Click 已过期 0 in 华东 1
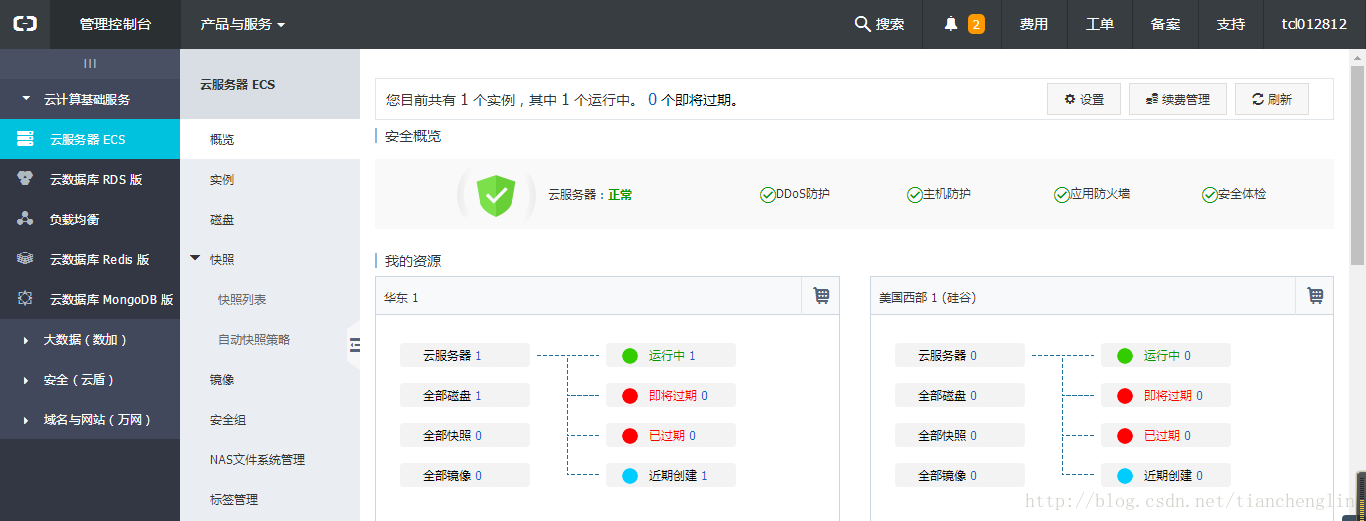Screen dimensions: 1366x521 click(671, 435)
